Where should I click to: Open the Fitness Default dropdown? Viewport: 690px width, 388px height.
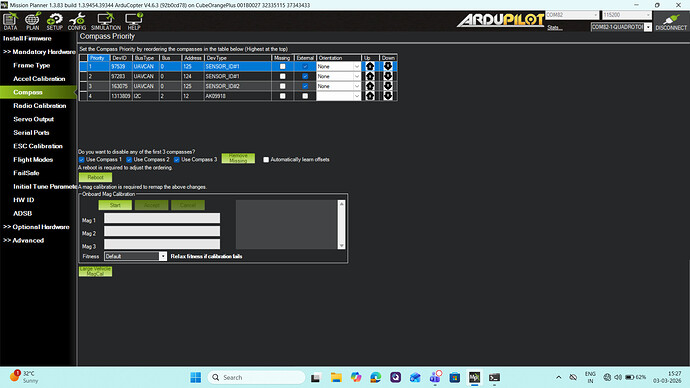[163, 256]
